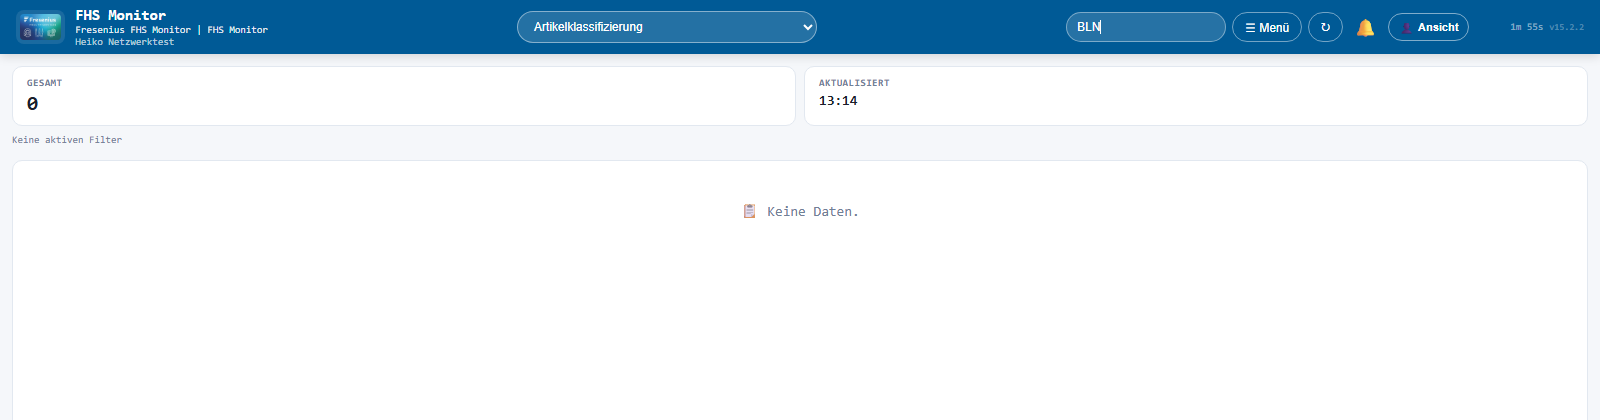
Task: Click the notification bell icon
Action: pos(1365,28)
